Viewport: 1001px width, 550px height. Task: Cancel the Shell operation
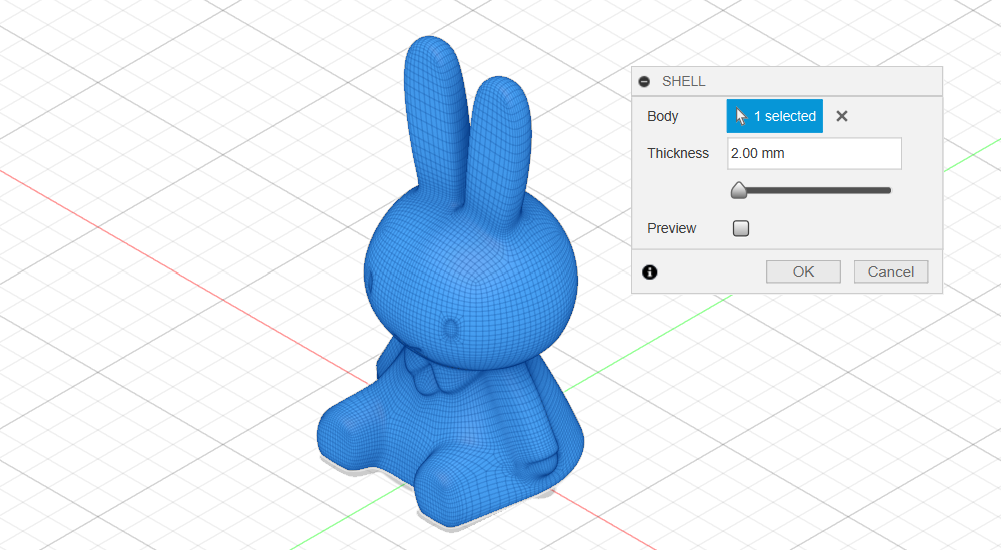pyautogui.click(x=891, y=272)
